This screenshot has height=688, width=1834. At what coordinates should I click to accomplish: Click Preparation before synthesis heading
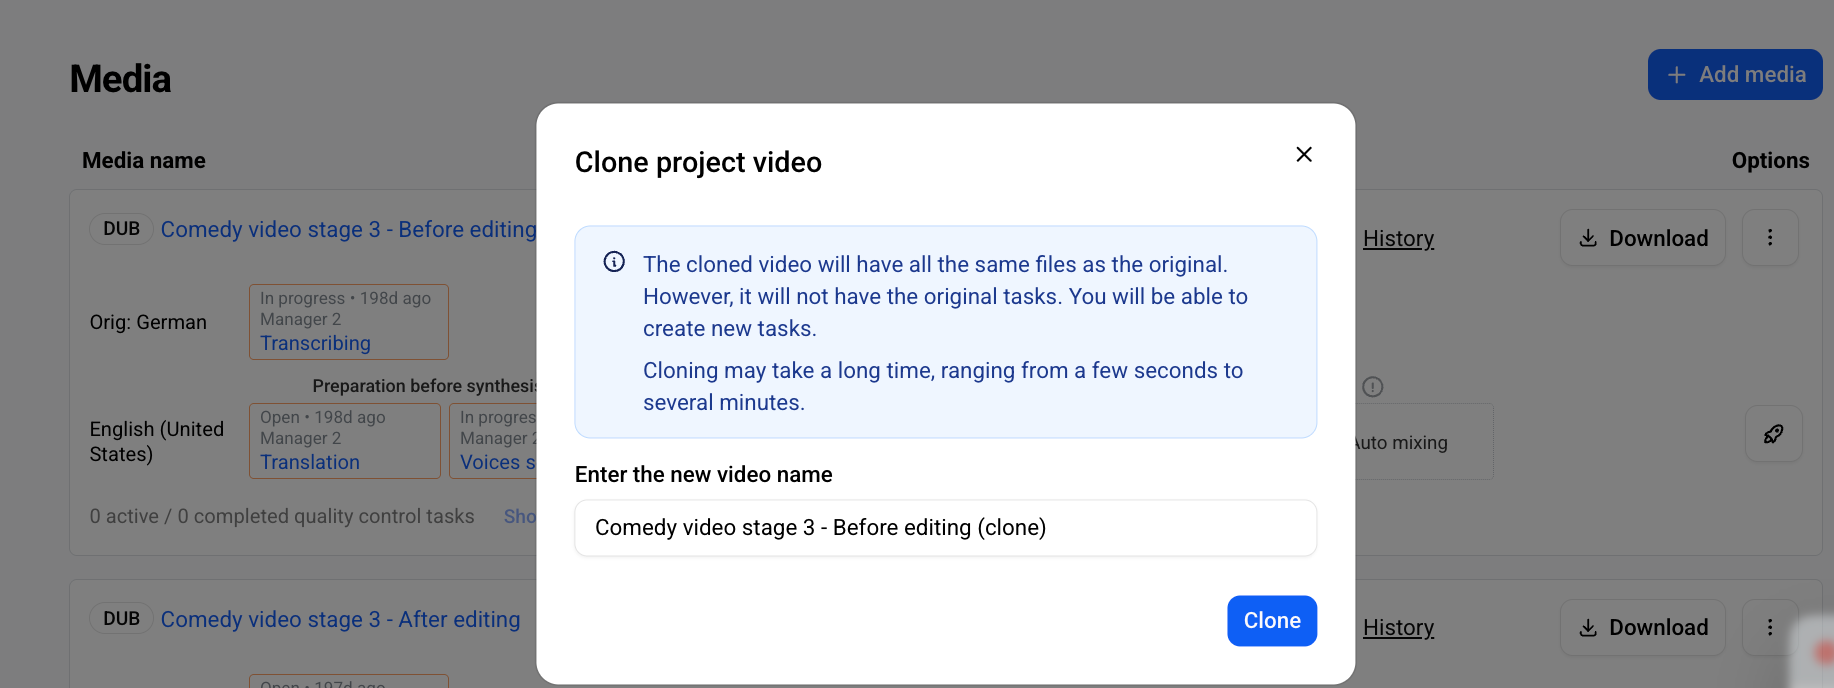[x=424, y=386]
